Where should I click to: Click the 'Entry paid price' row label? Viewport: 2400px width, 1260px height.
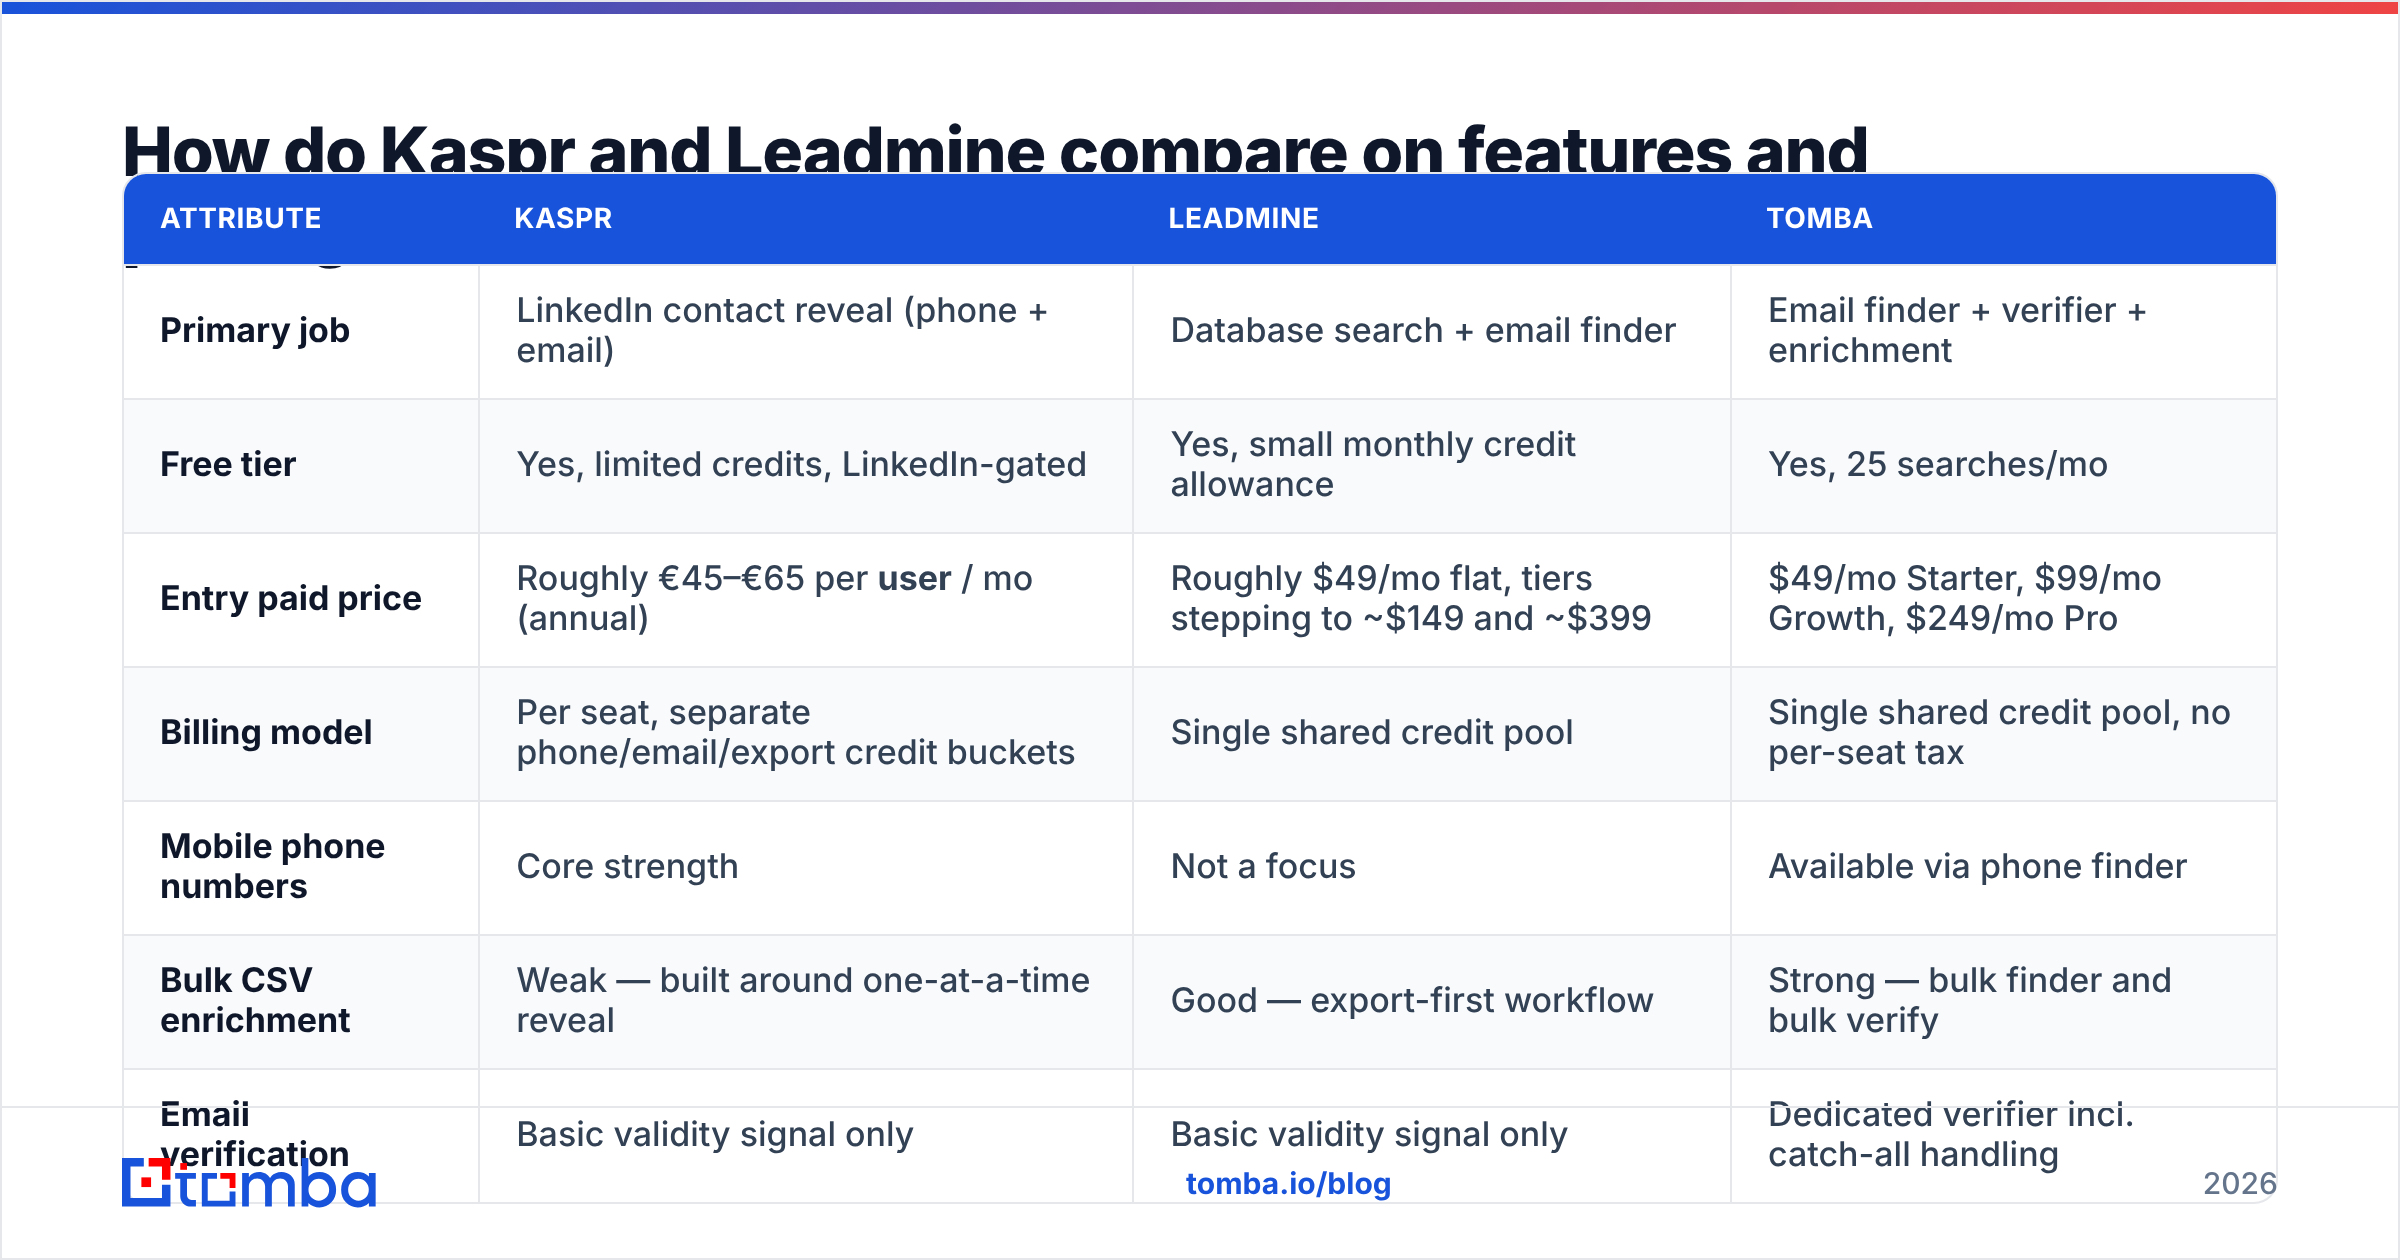(291, 598)
